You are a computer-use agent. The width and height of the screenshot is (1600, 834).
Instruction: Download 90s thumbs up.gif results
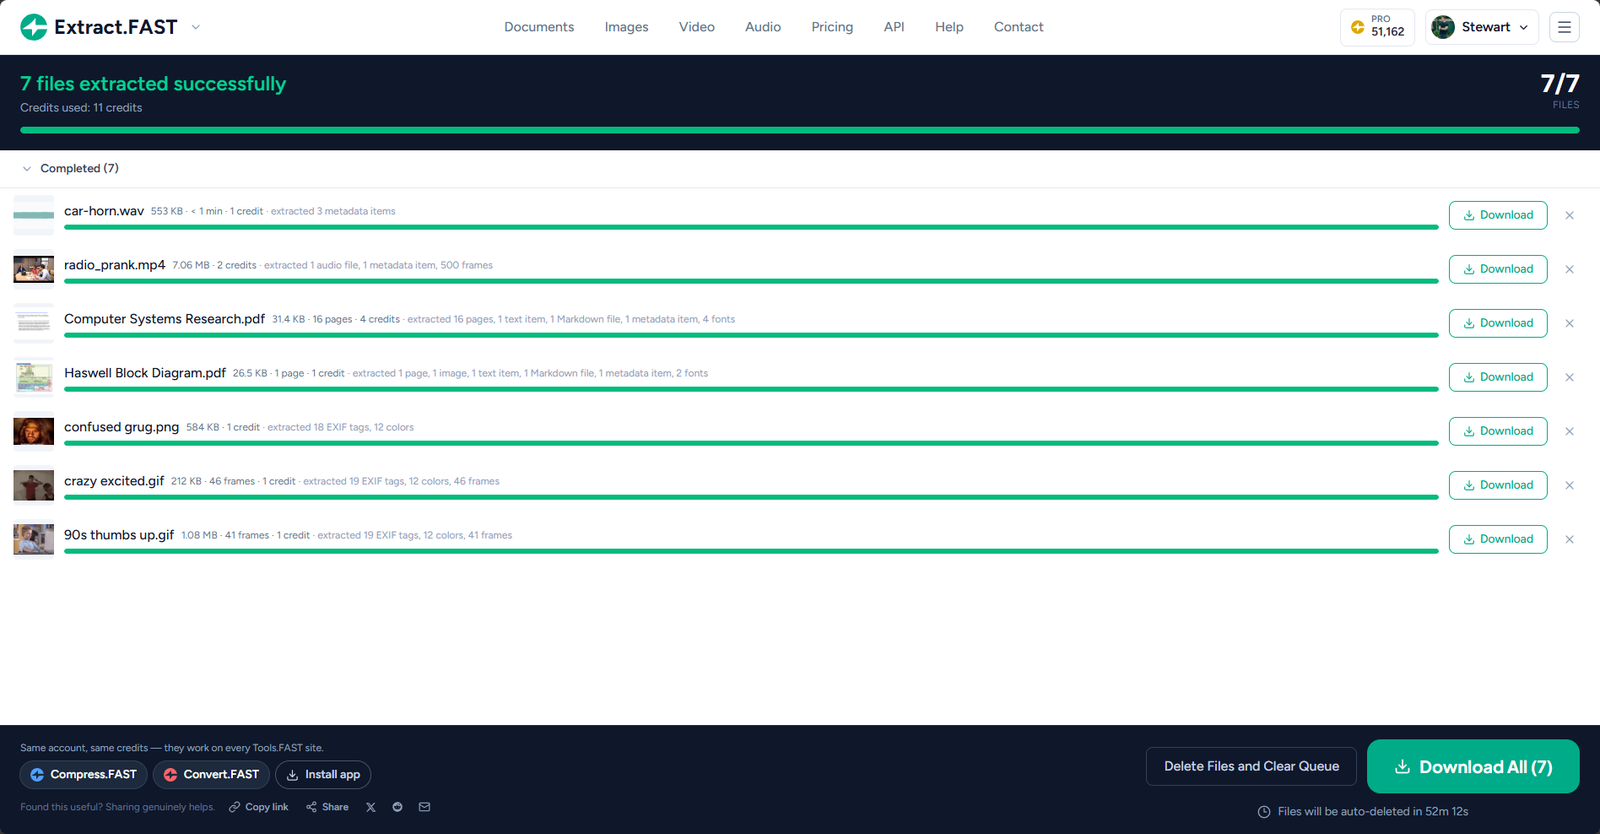pyautogui.click(x=1498, y=539)
